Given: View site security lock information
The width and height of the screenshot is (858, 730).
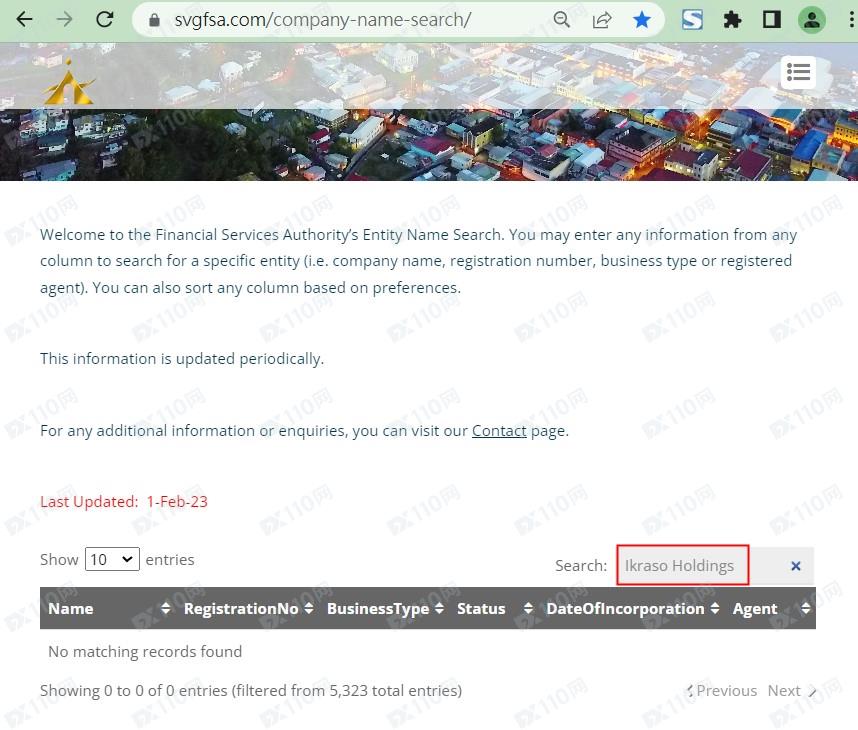Looking at the screenshot, I should pyautogui.click(x=154, y=20).
